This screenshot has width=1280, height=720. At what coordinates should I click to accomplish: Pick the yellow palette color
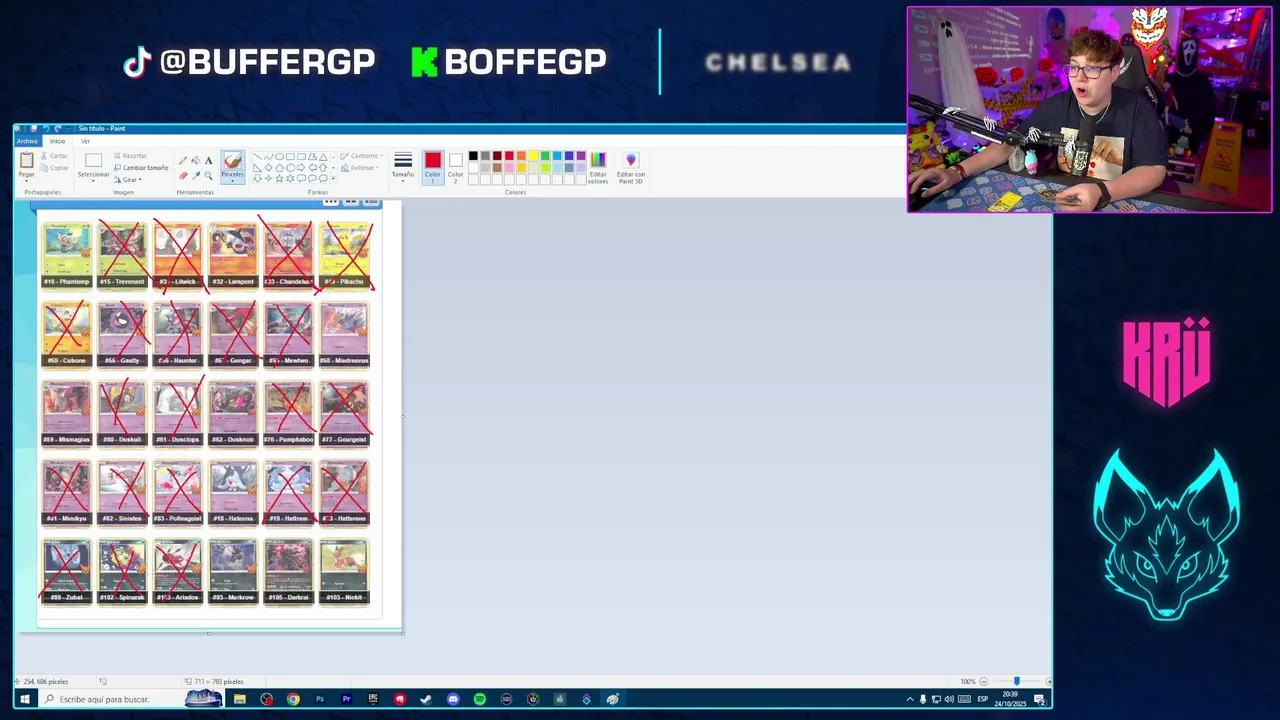533,156
